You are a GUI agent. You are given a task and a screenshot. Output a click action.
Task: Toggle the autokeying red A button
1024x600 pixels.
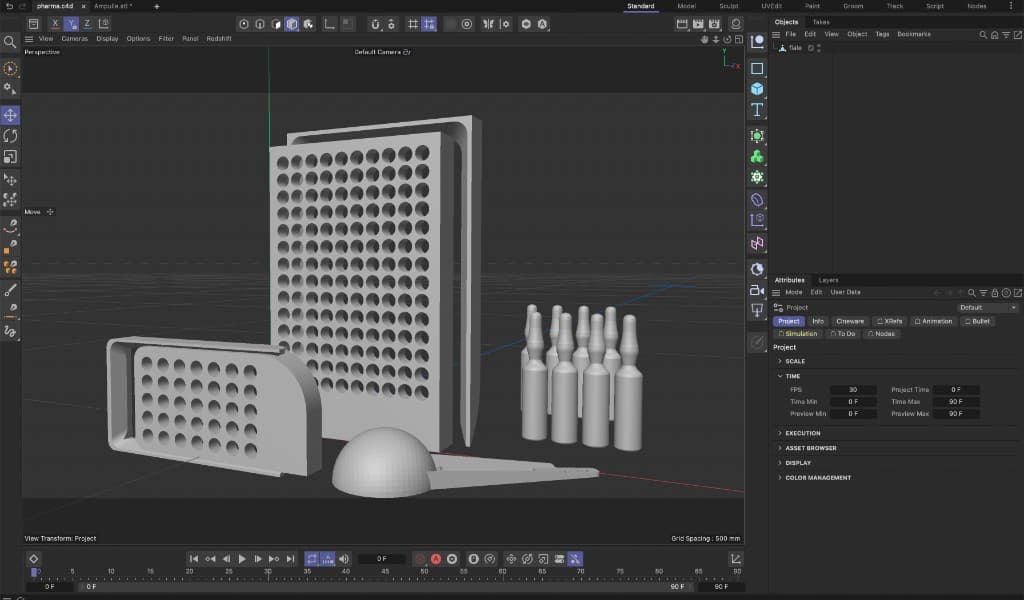click(x=436, y=559)
